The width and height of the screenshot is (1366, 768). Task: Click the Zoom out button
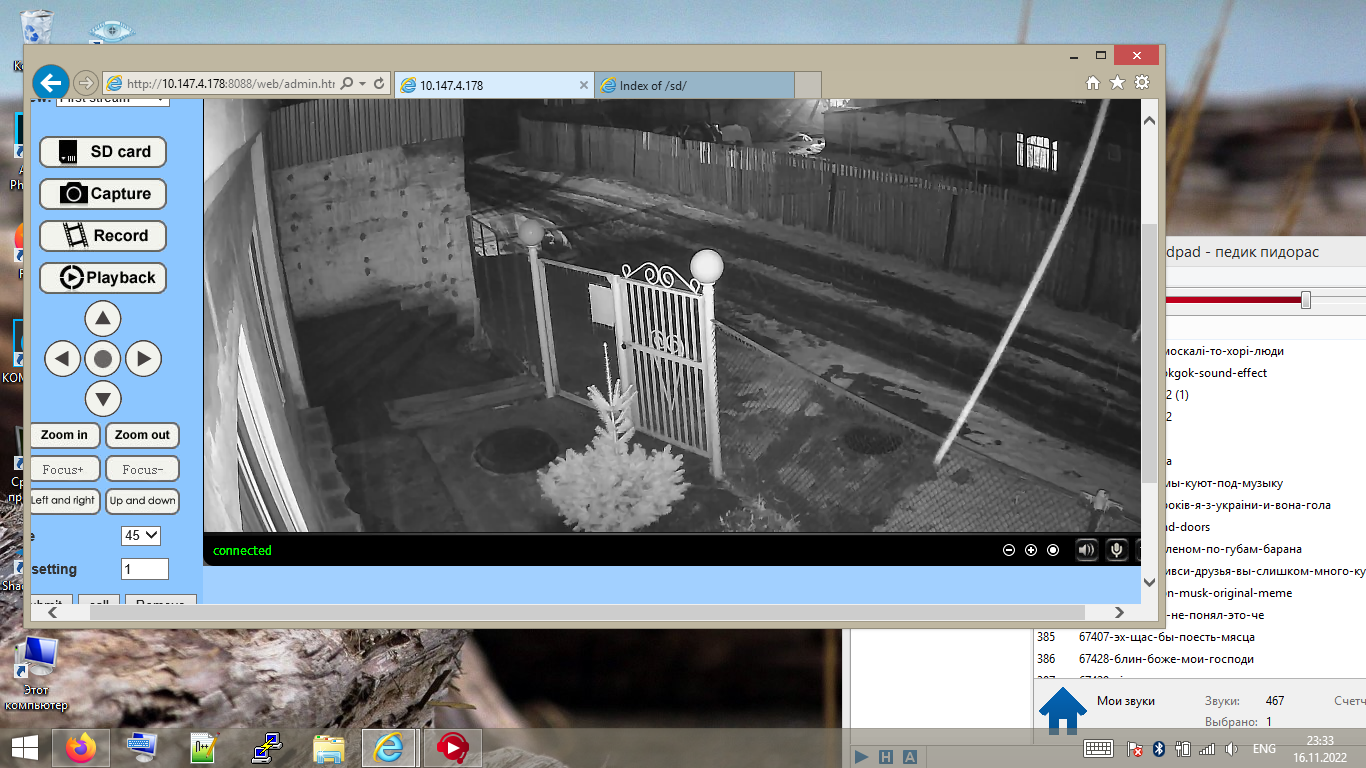pyautogui.click(x=142, y=435)
